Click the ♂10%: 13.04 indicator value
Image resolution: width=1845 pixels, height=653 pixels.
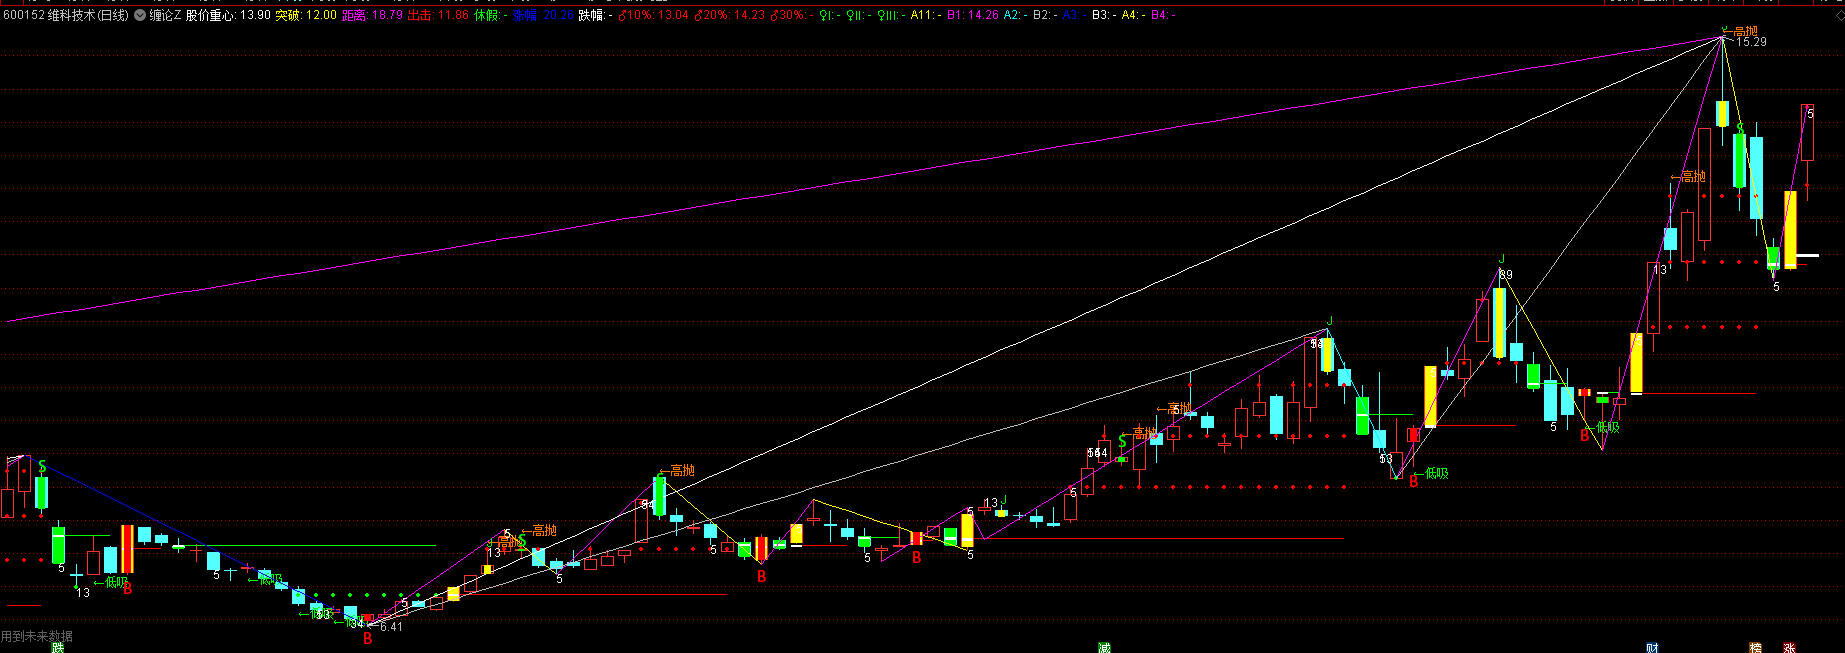(653, 16)
